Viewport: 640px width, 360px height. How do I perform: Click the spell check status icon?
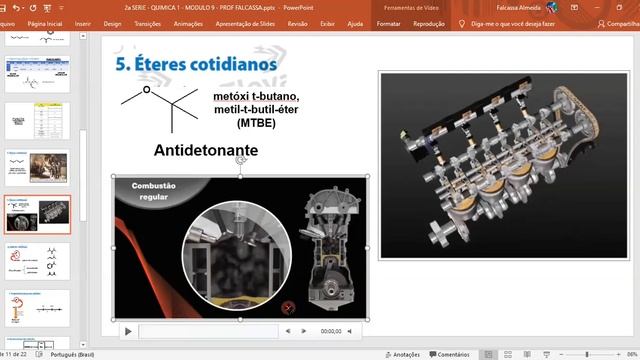(39, 354)
